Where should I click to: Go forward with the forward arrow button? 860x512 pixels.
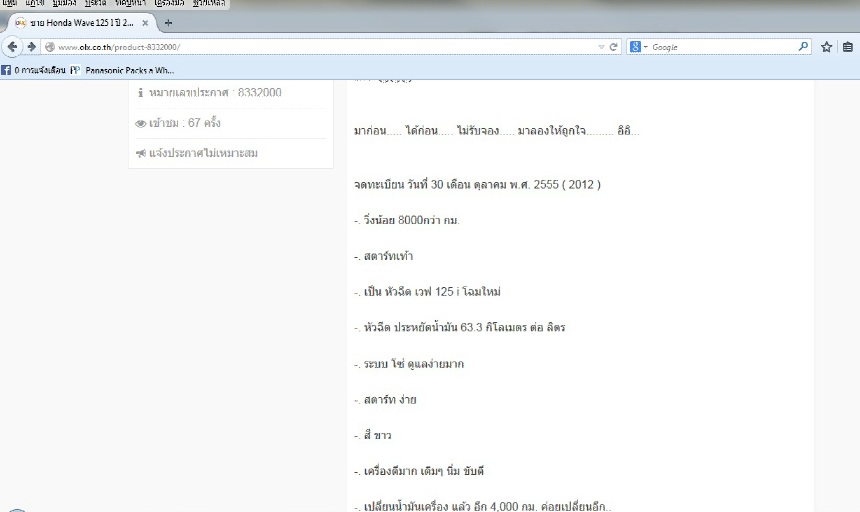(x=32, y=47)
